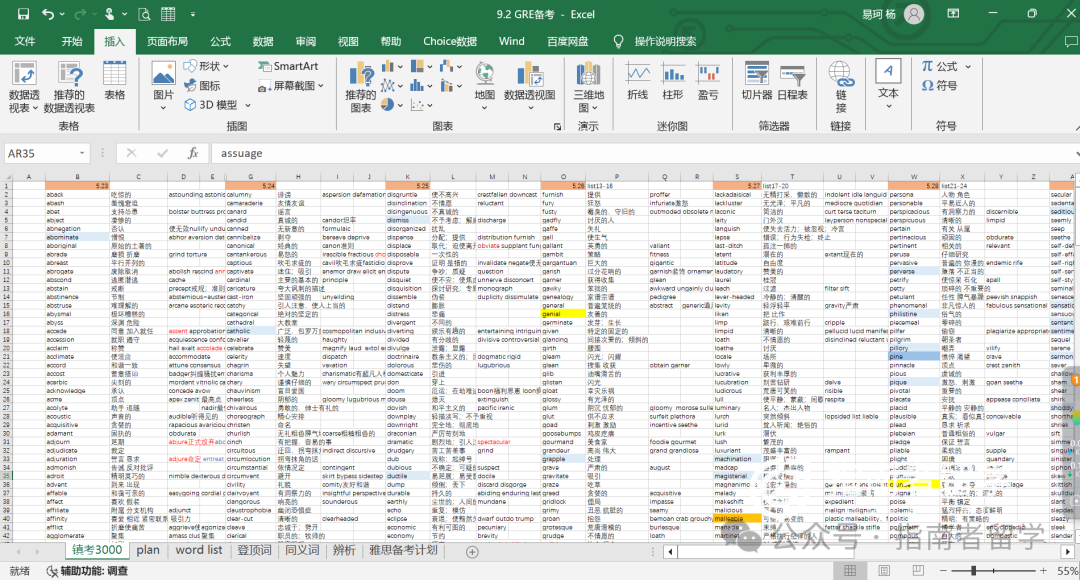The image size is (1080, 580).
Task: Open the Maps (地图) dropdown
Action: tap(485, 86)
